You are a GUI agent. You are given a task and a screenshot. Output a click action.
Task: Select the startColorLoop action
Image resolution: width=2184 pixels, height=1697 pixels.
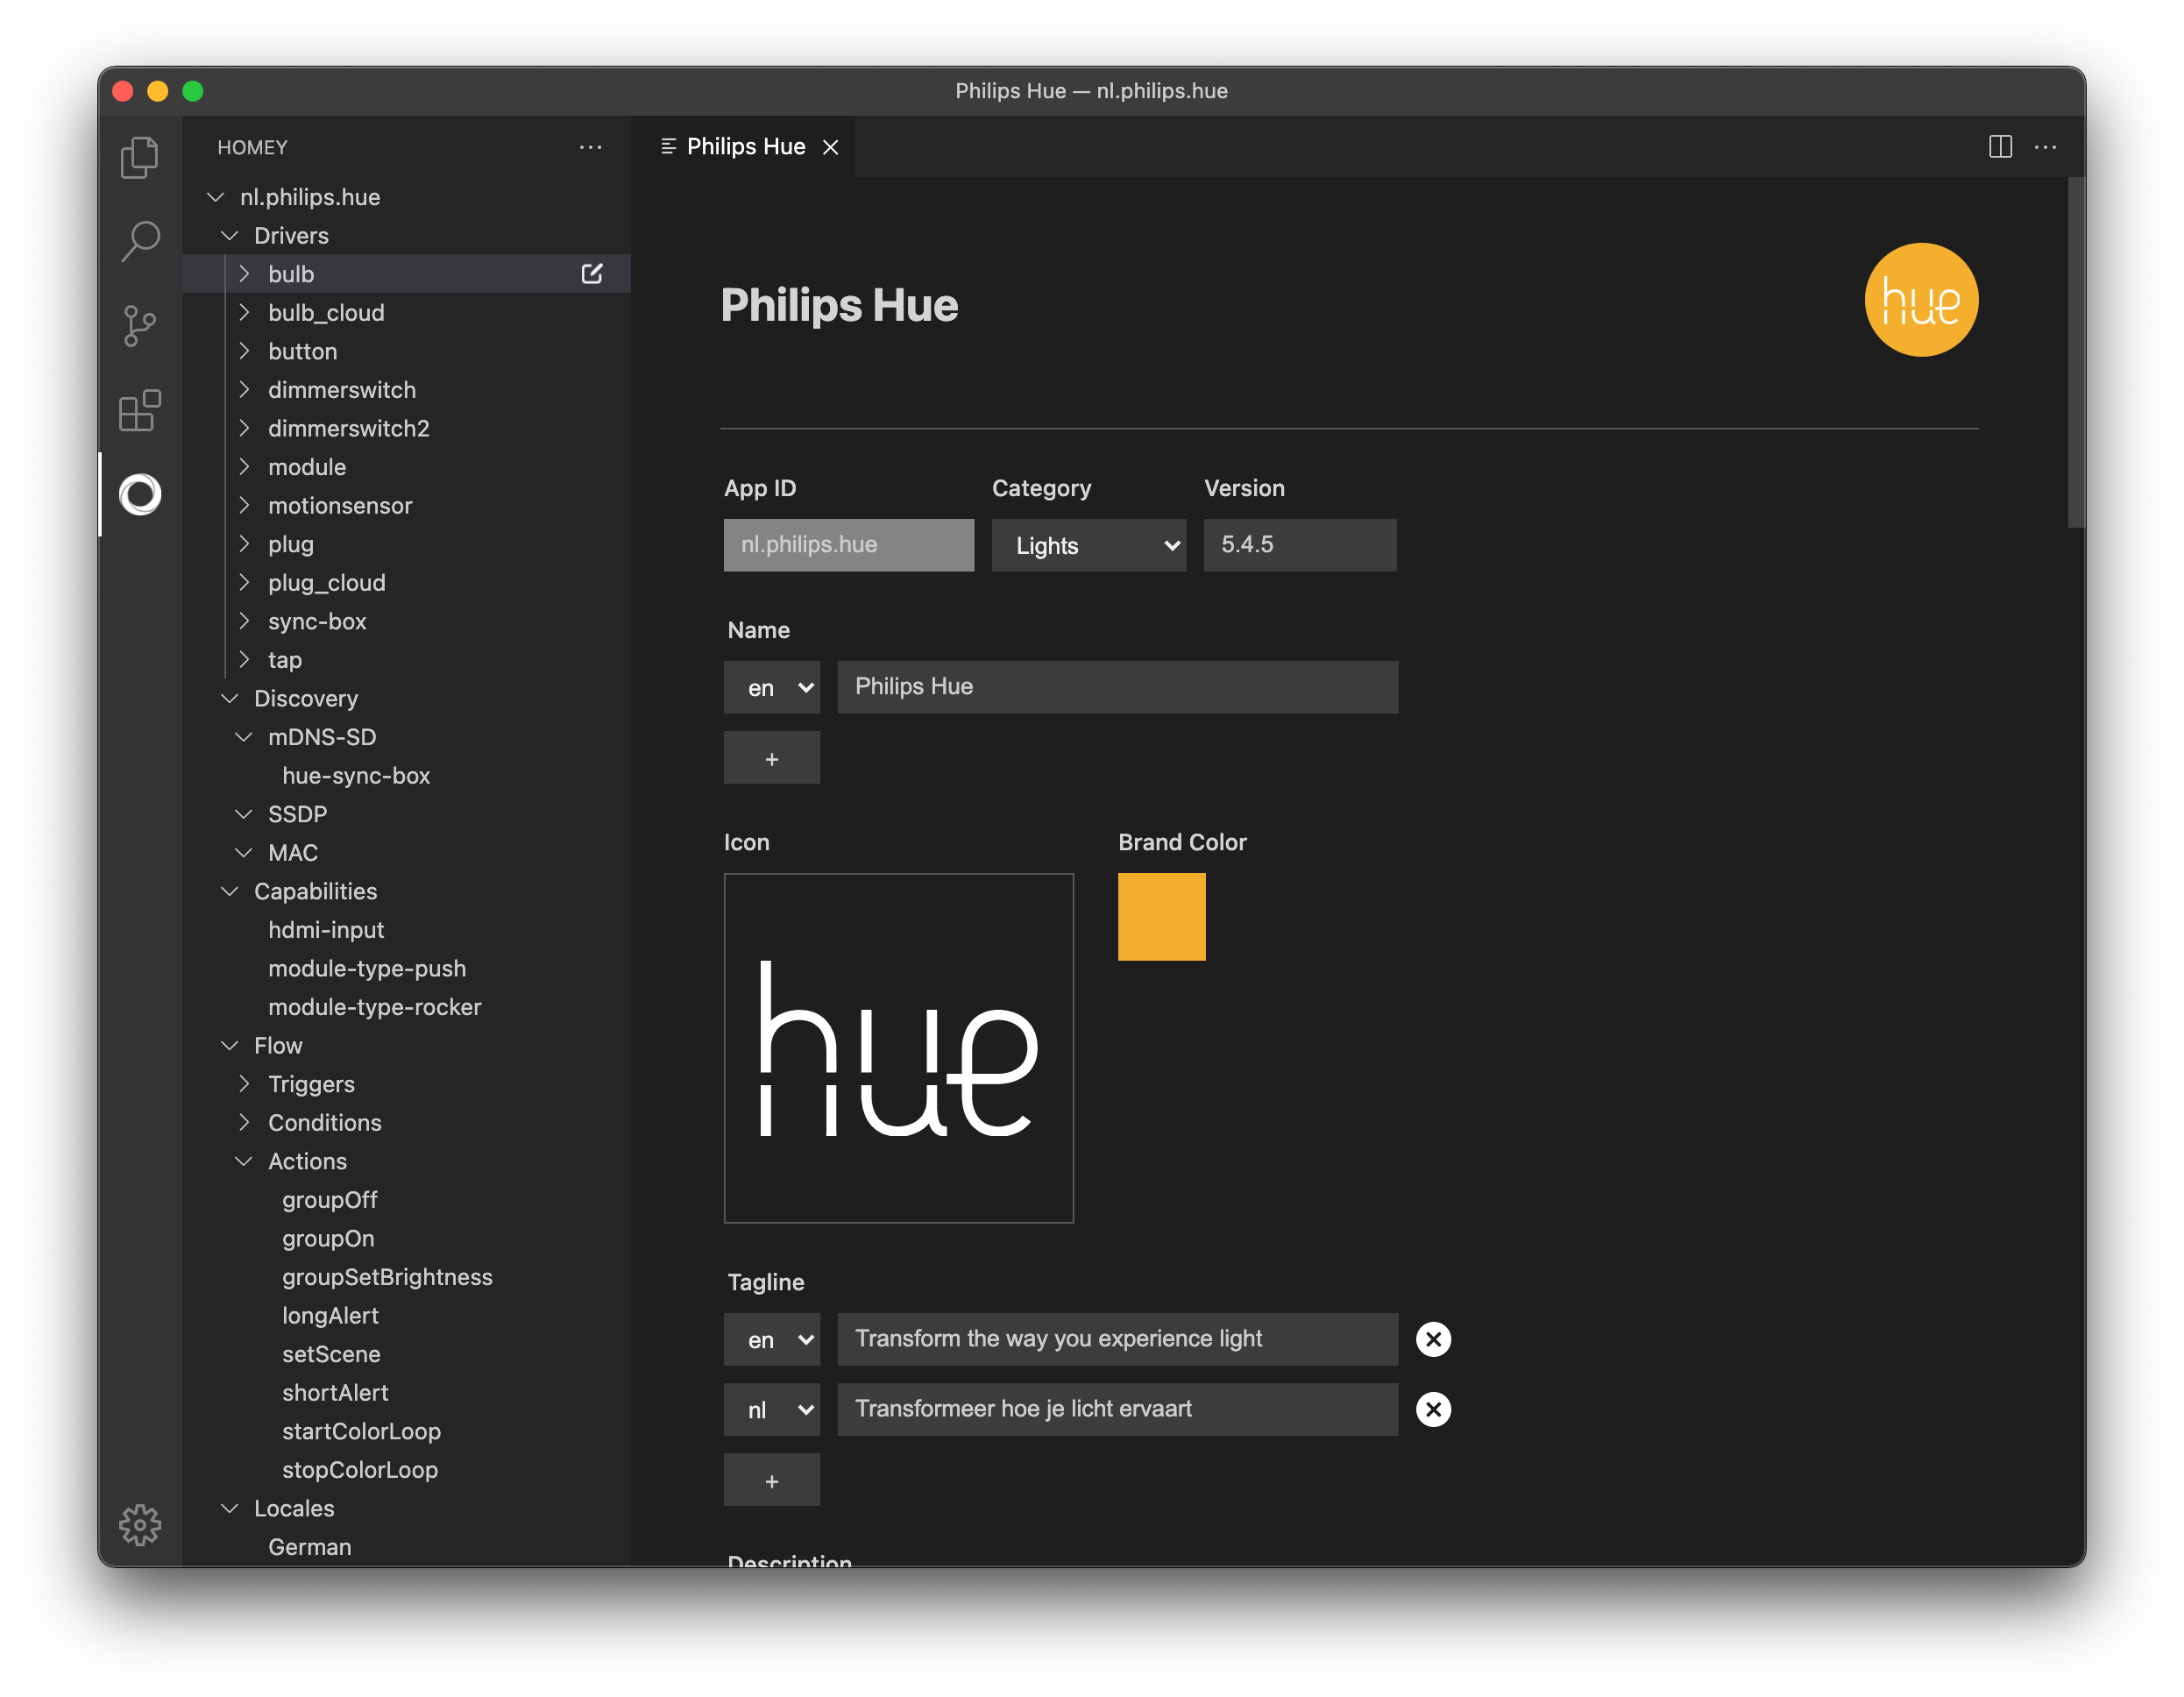click(361, 1432)
